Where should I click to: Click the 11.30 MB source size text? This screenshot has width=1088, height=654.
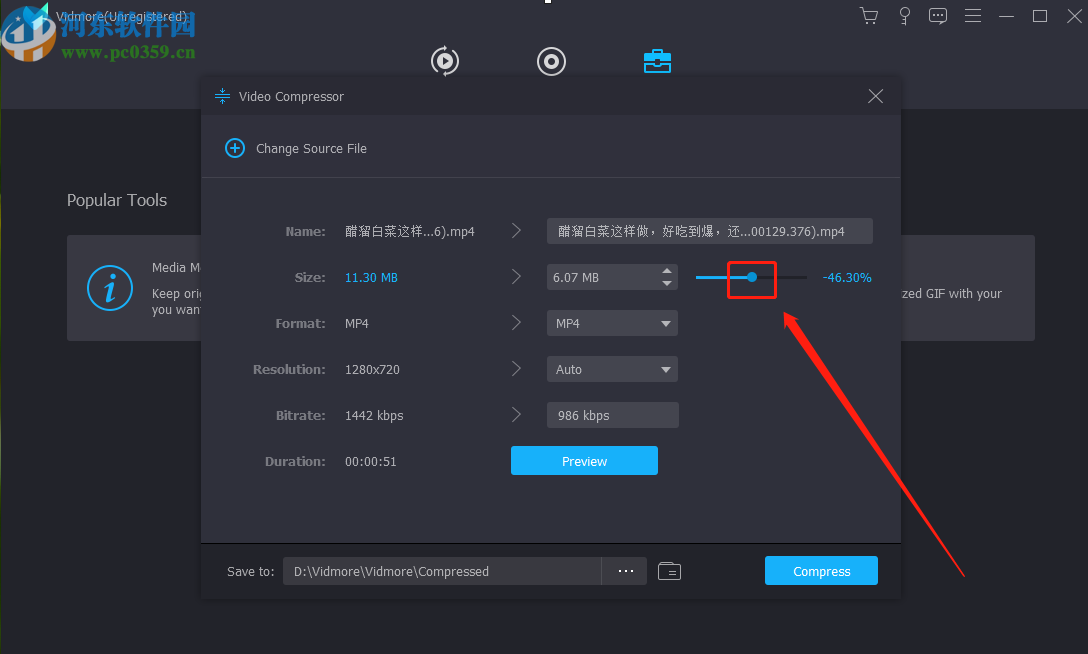tap(371, 277)
